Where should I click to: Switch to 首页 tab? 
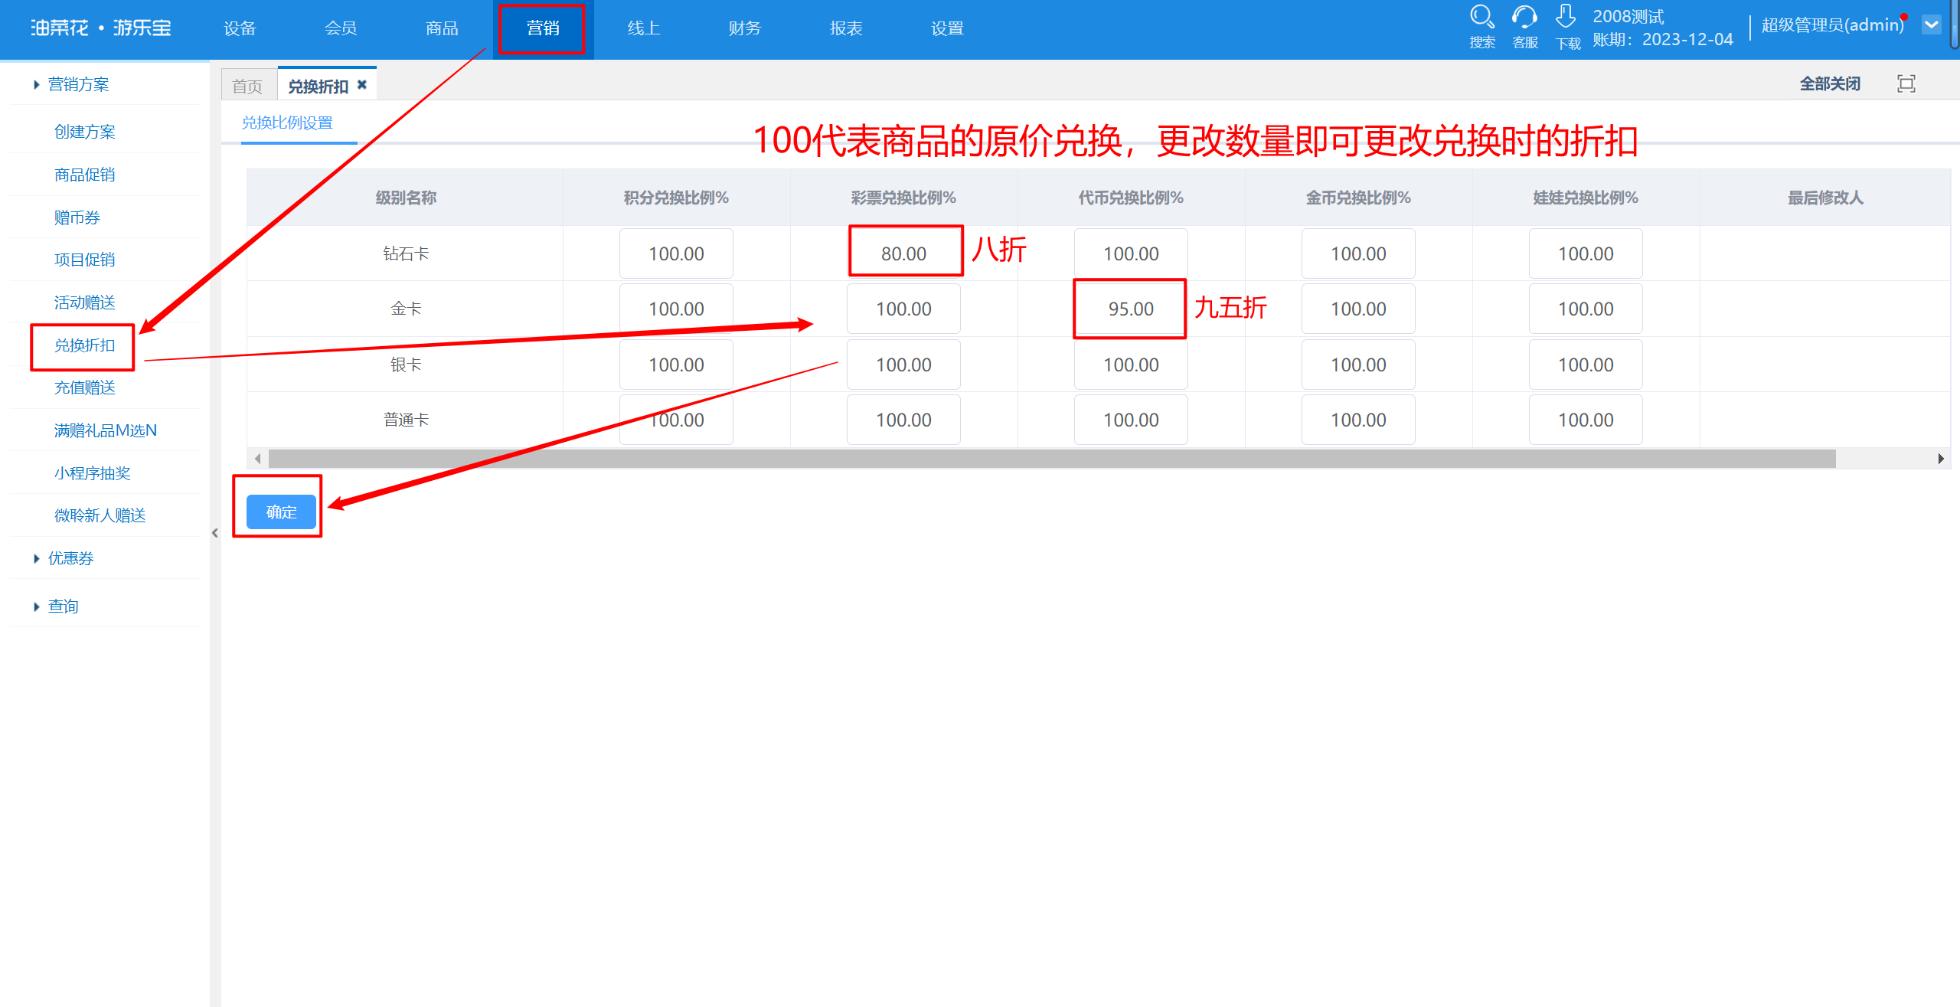click(x=247, y=86)
